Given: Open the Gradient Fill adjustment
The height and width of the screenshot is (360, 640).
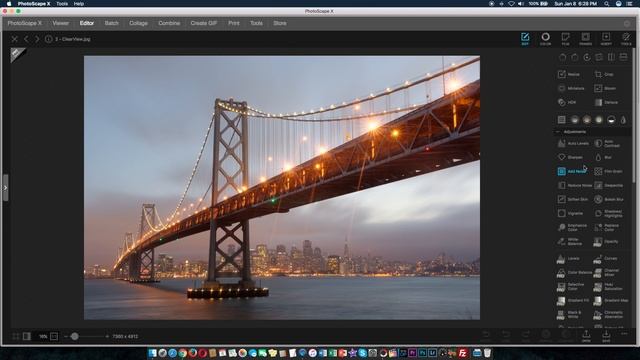Looking at the screenshot, I should point(573,300).
